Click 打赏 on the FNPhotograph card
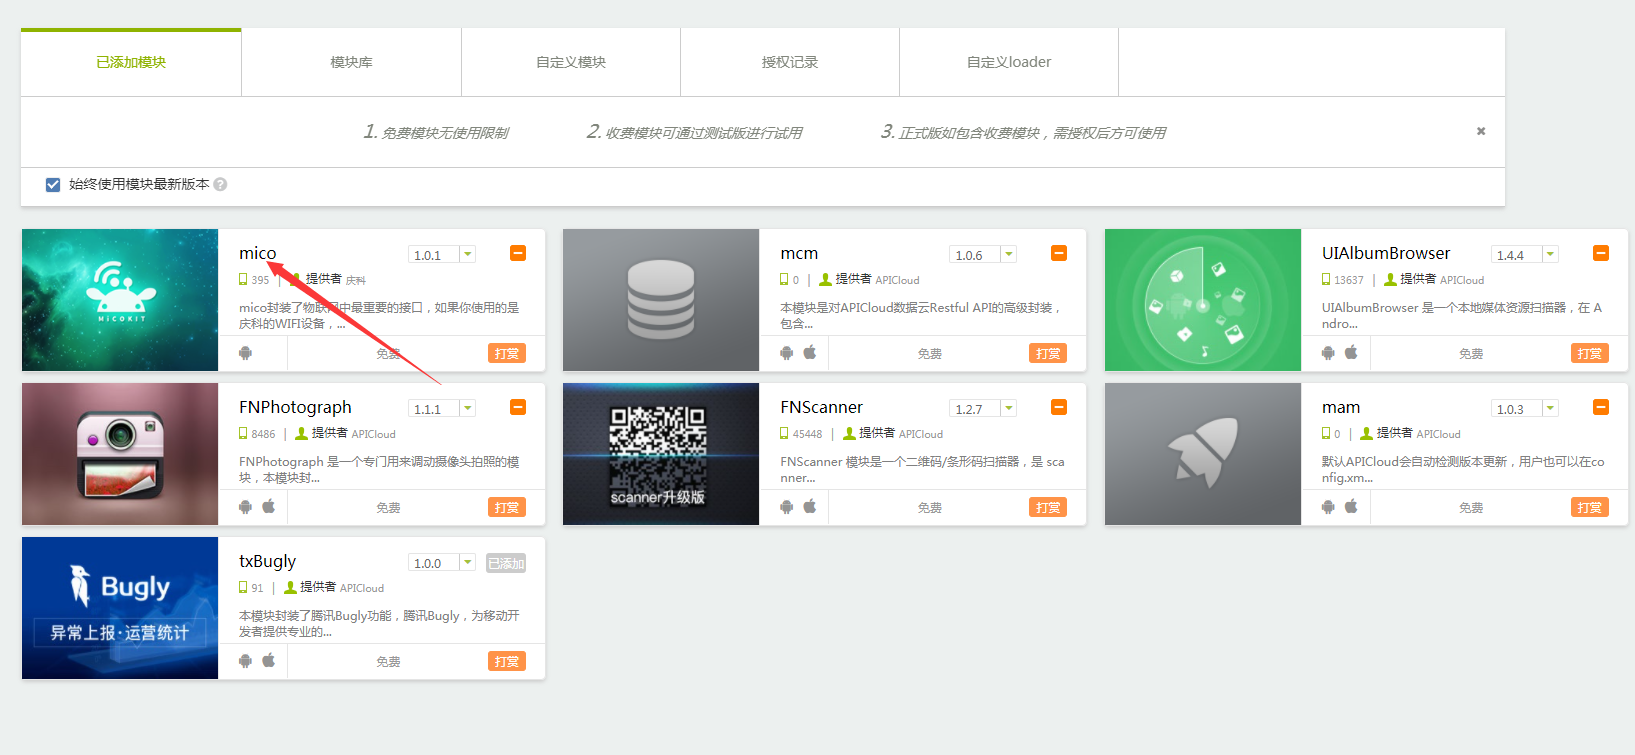 click(507, 507)
